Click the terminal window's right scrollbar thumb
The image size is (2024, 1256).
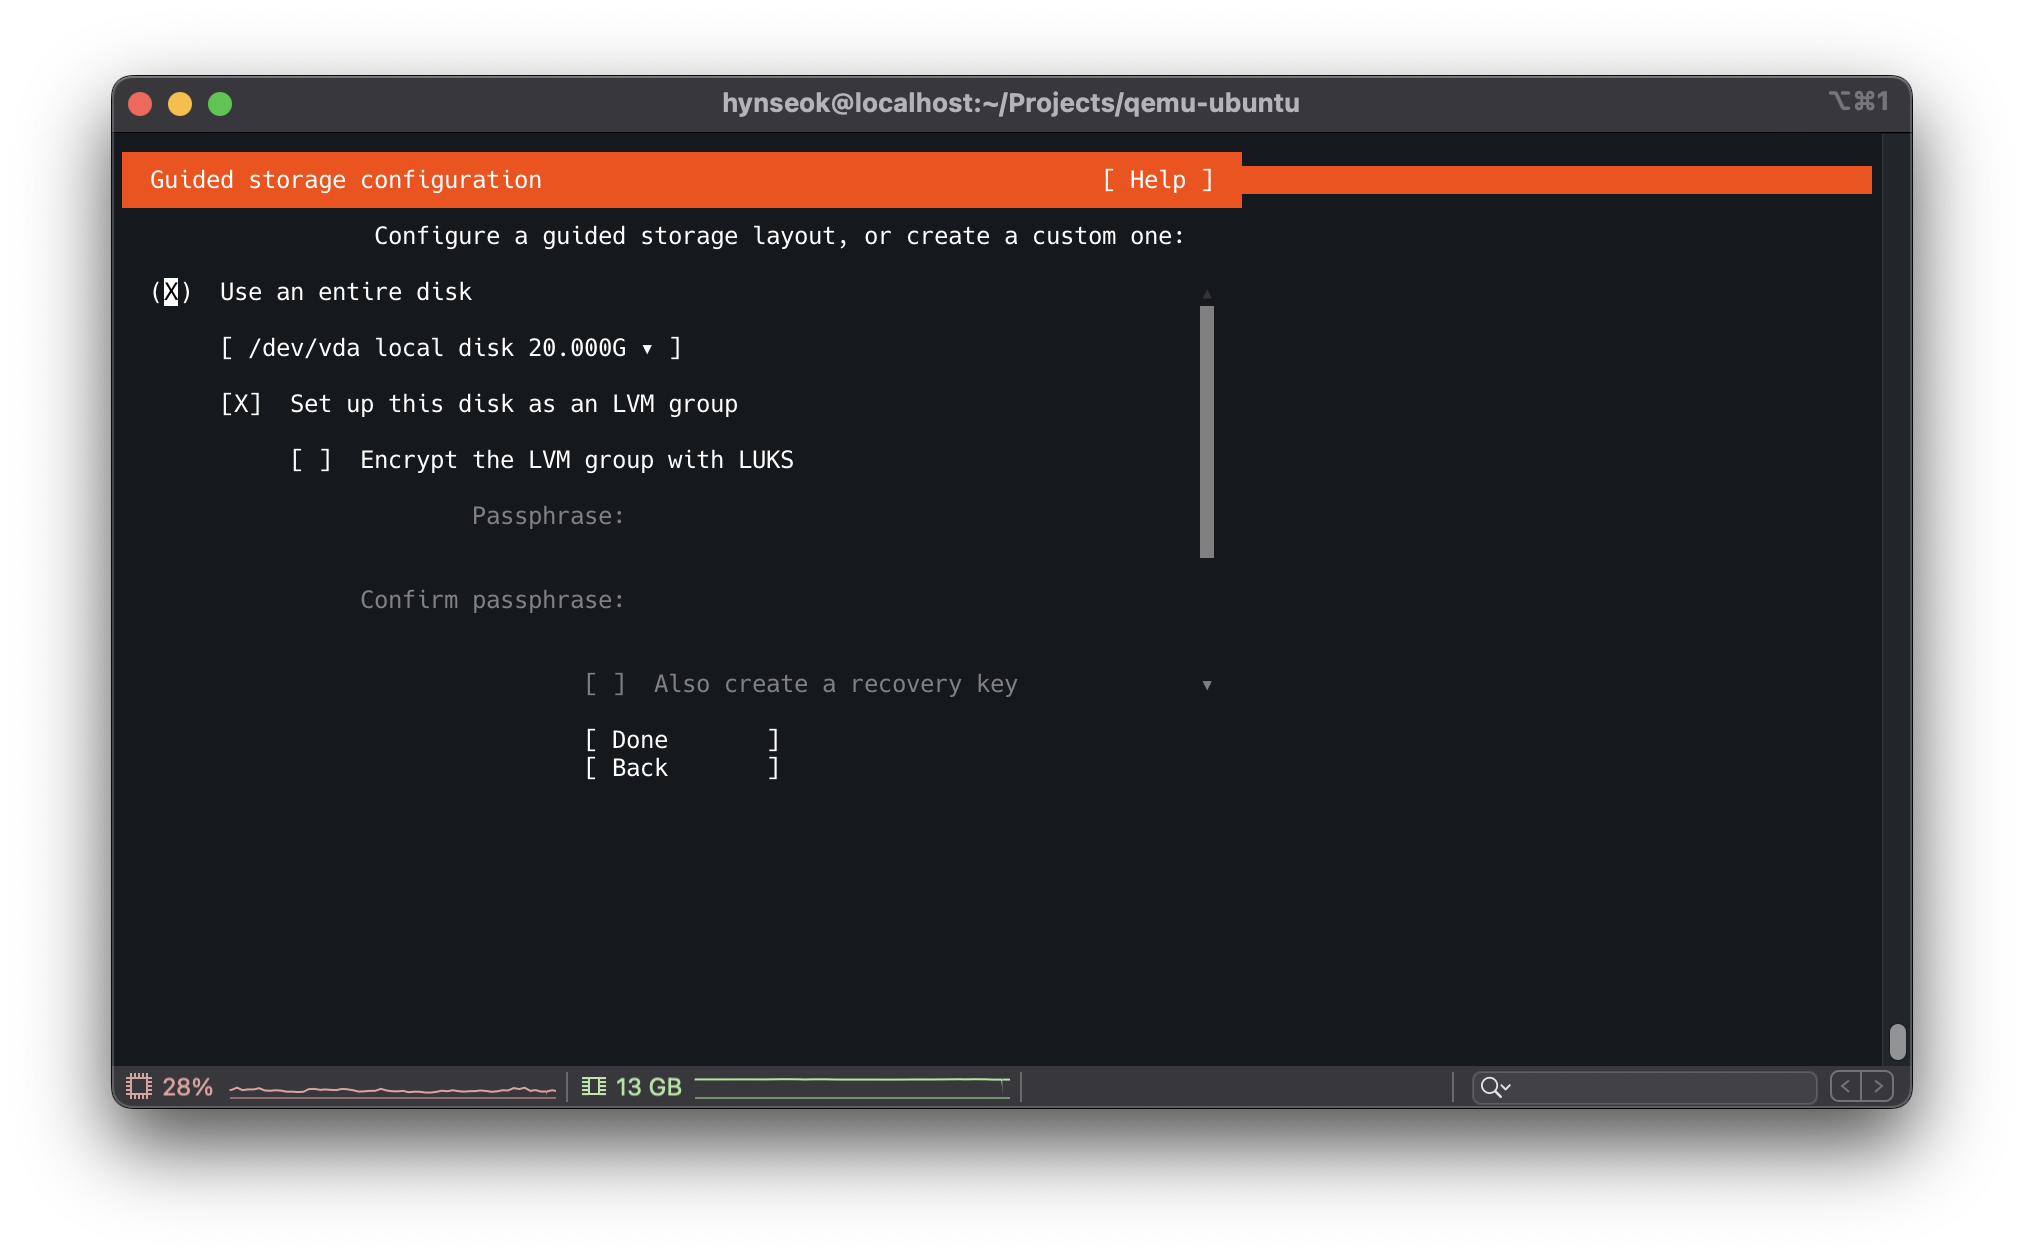(1897, 1042)
